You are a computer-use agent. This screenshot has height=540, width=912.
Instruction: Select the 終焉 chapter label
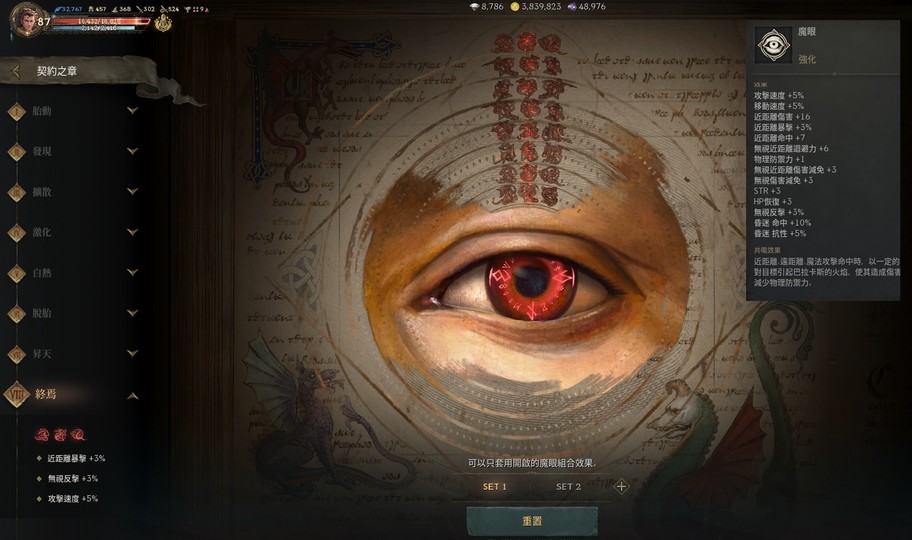point(45,394)
